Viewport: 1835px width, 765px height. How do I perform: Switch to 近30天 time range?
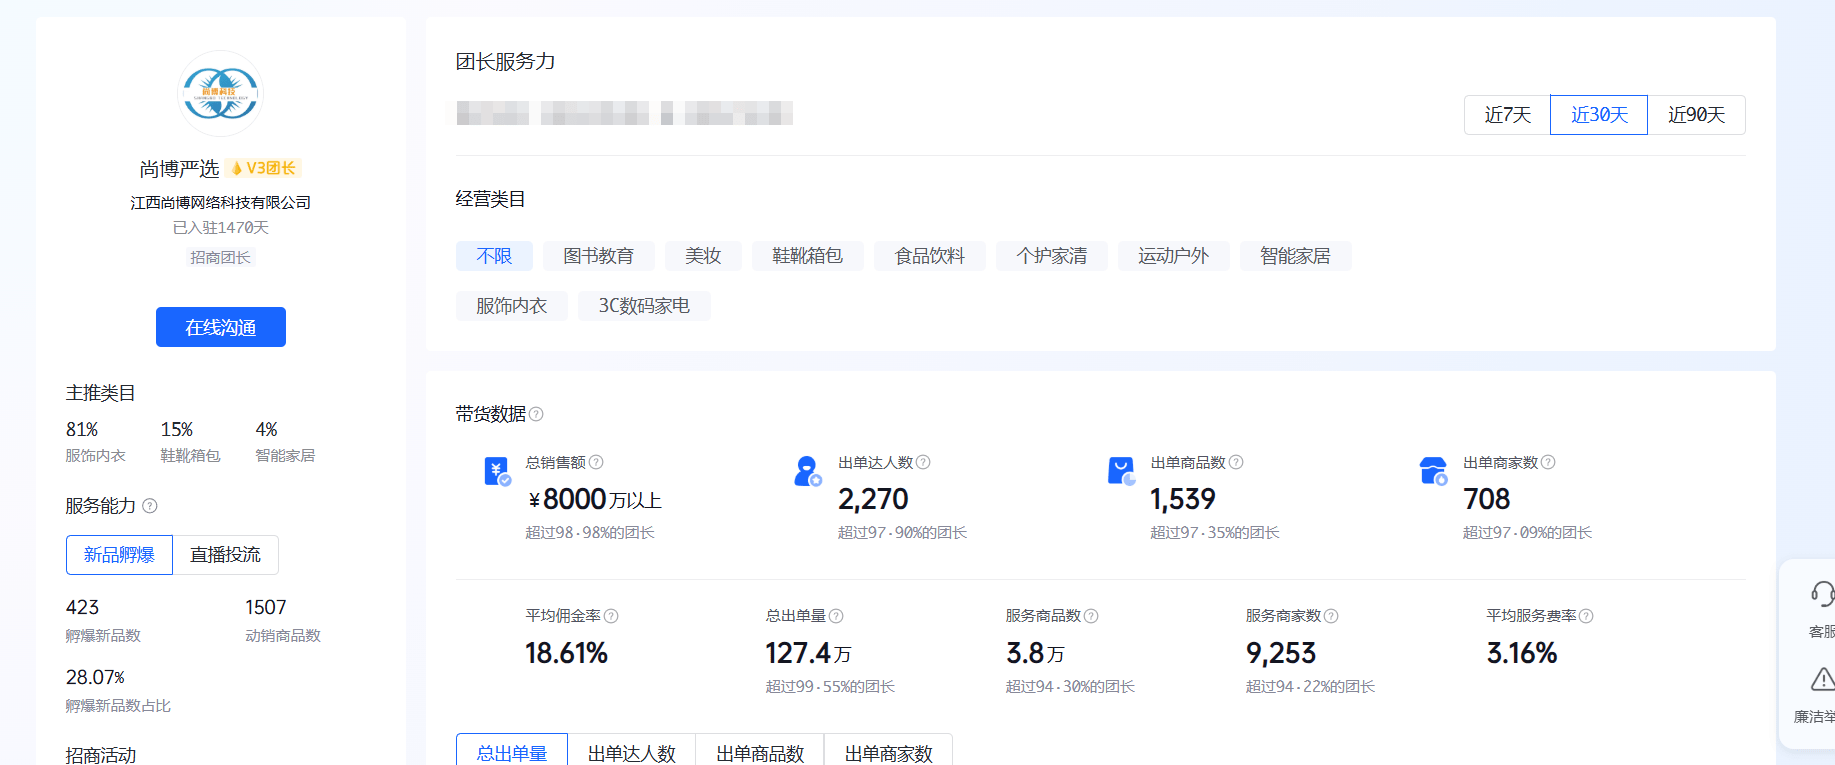[1599, 115]
